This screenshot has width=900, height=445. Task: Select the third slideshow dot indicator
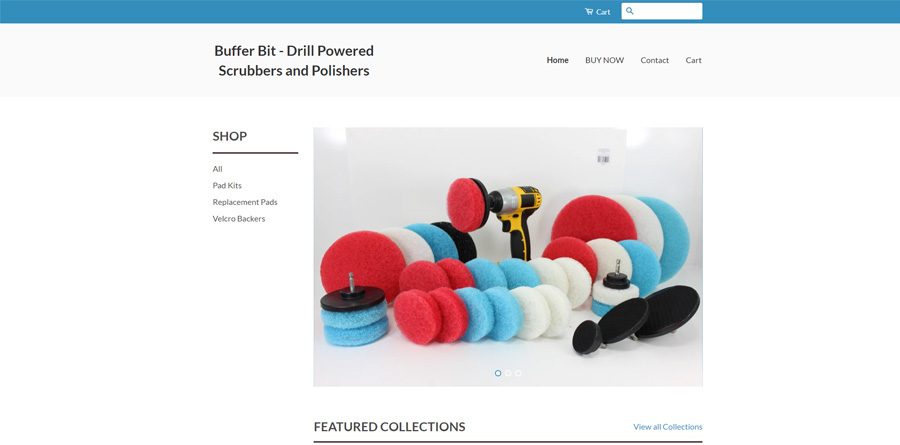pos(518,373)
